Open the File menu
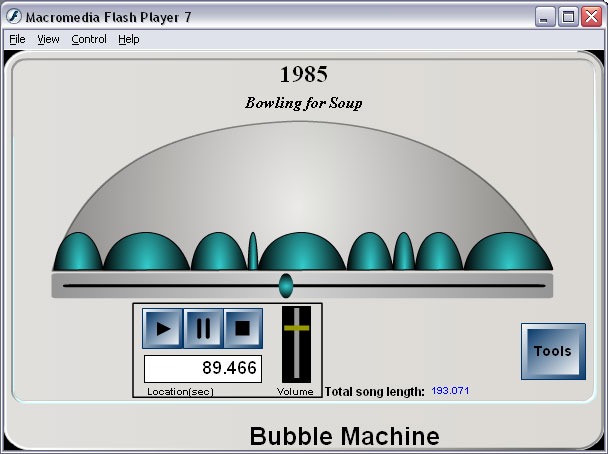 tap(17, 39)
